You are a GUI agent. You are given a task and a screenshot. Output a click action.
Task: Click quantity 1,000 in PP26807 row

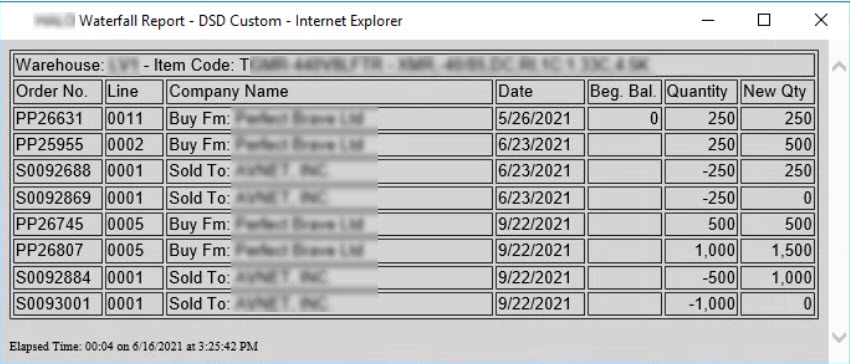[x=701, y=251]
